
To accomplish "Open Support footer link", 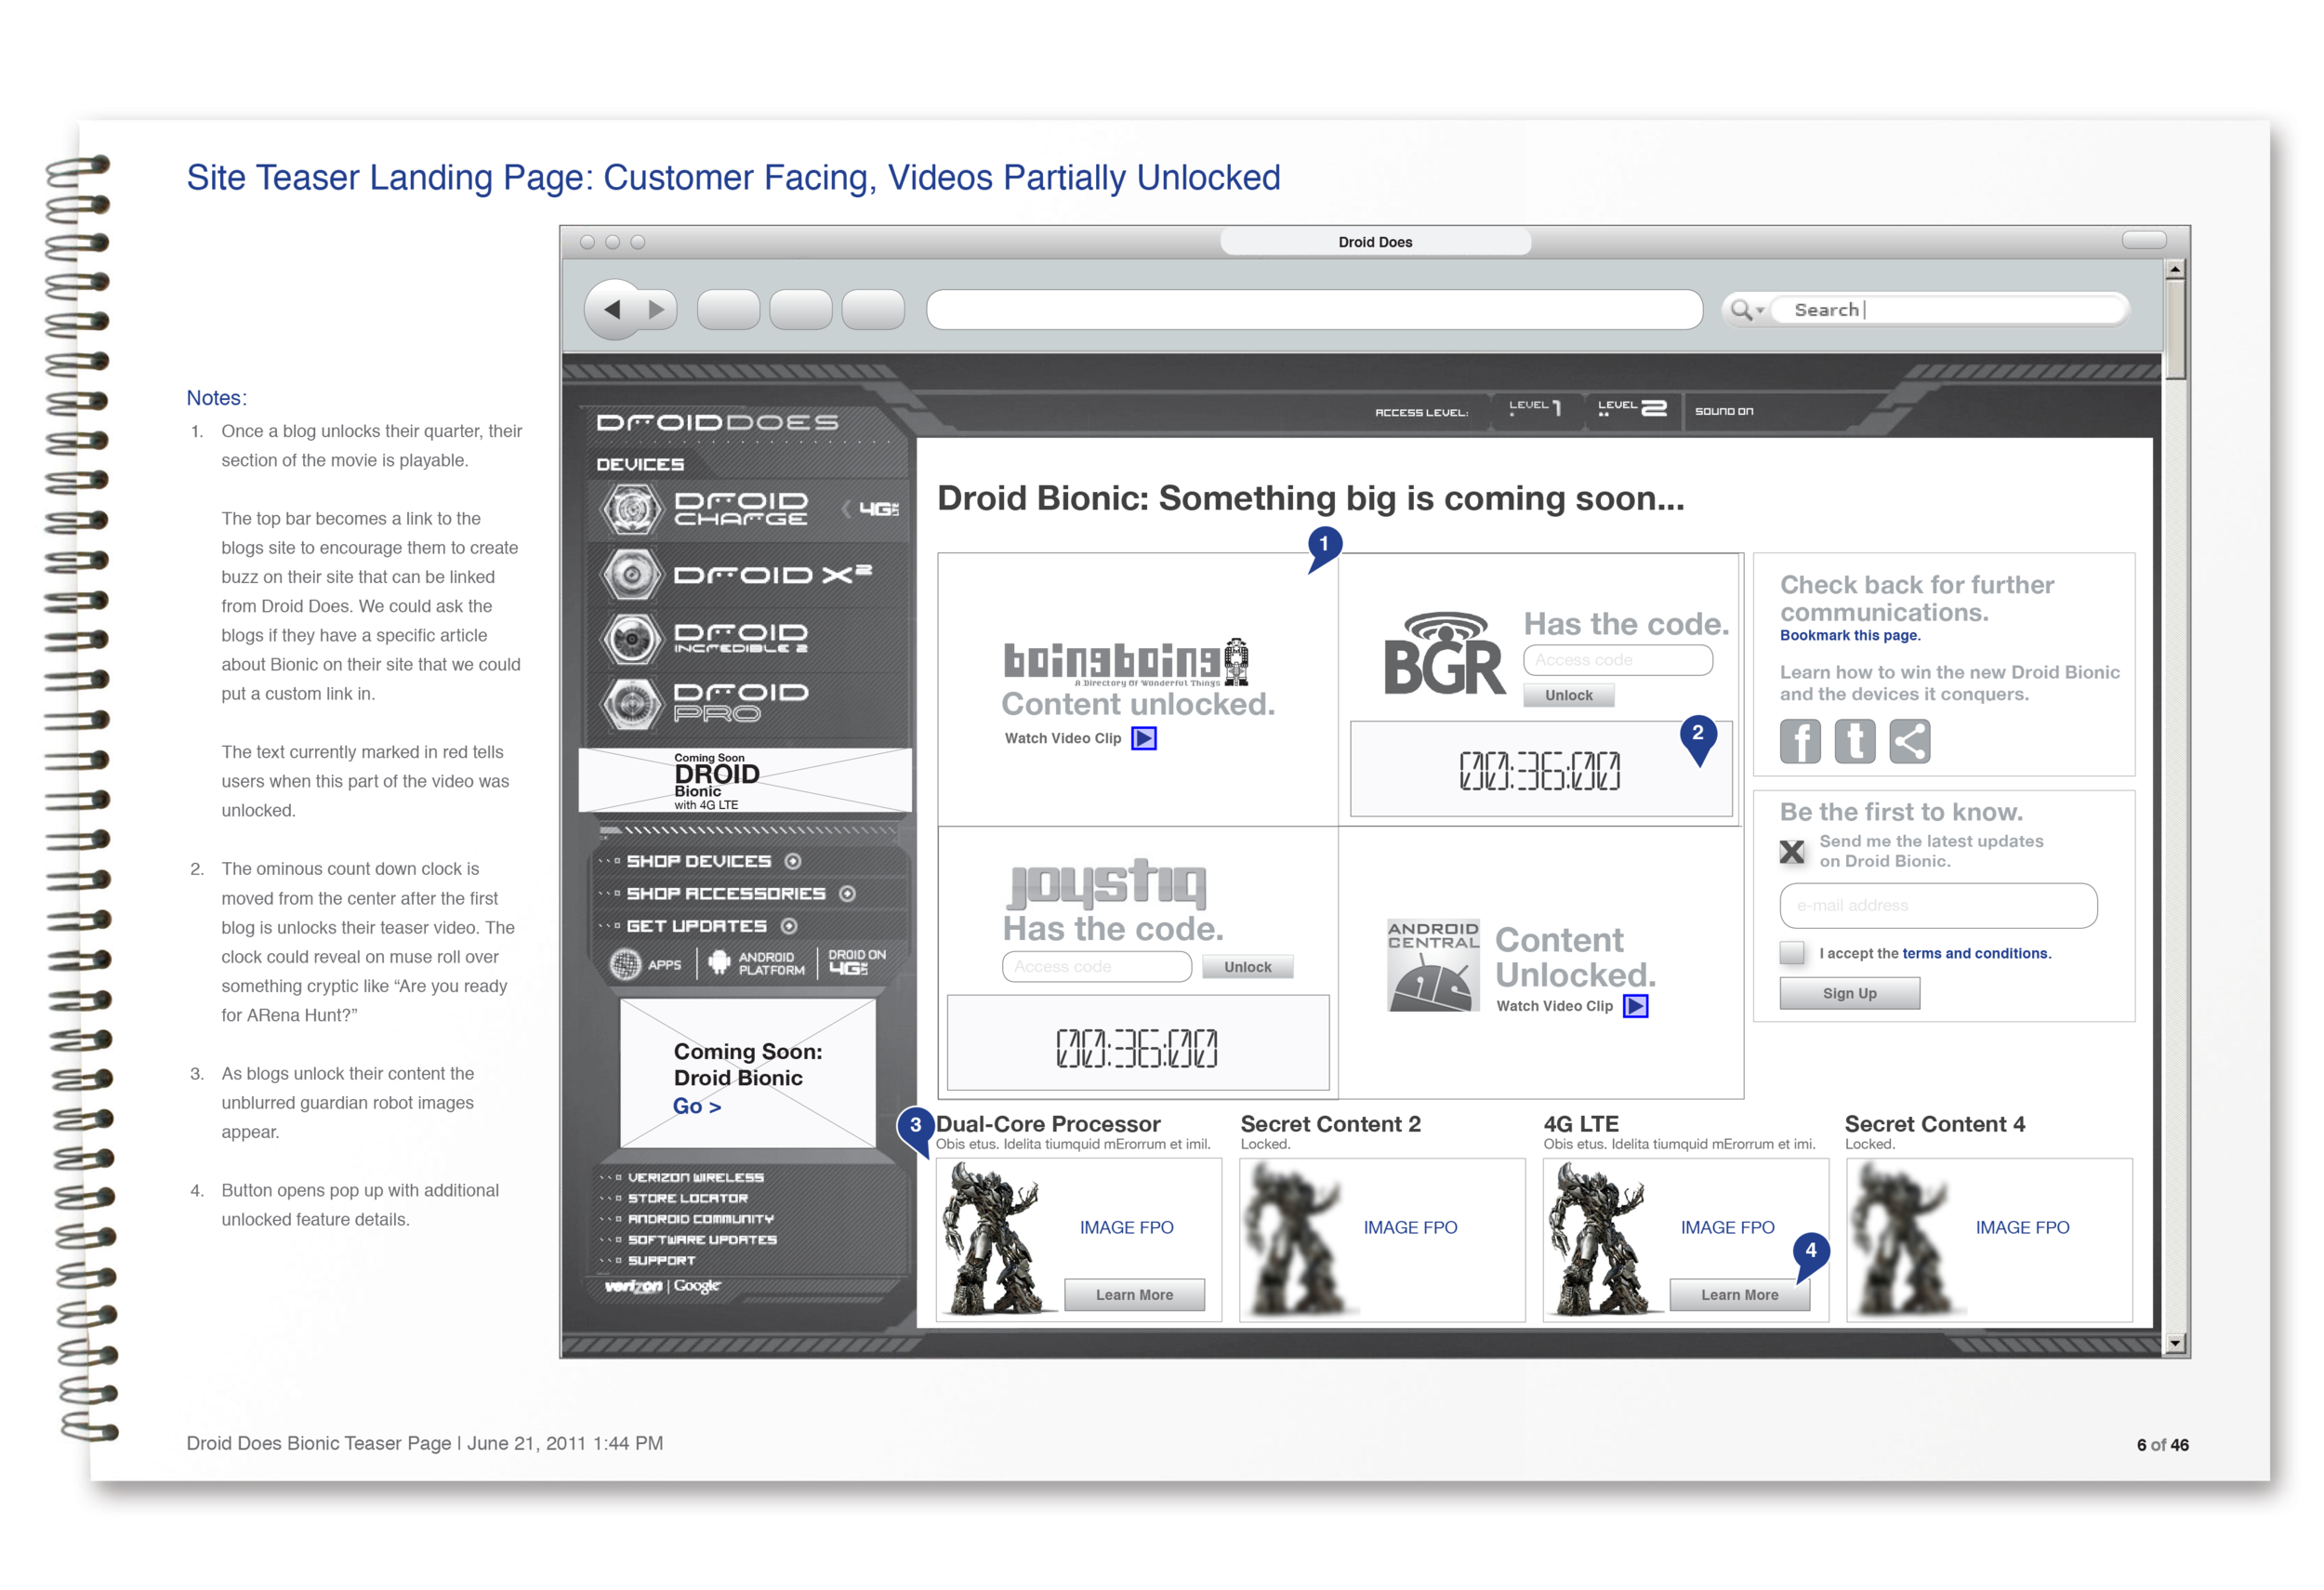I will [661, 1261].
